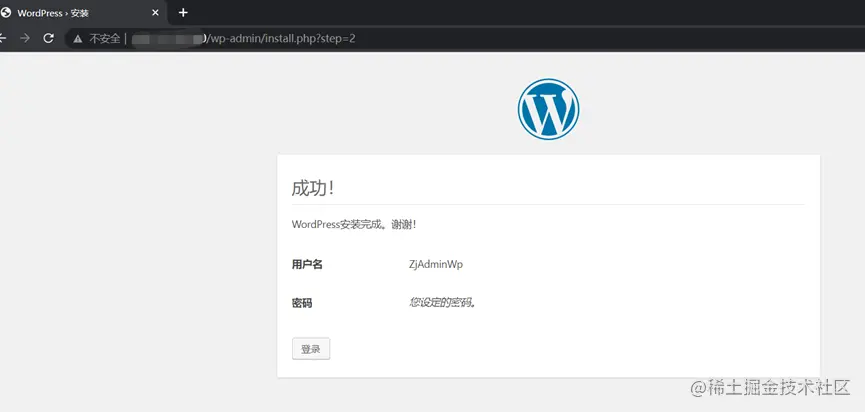Click the tab's globe favicon

(6, 13)
